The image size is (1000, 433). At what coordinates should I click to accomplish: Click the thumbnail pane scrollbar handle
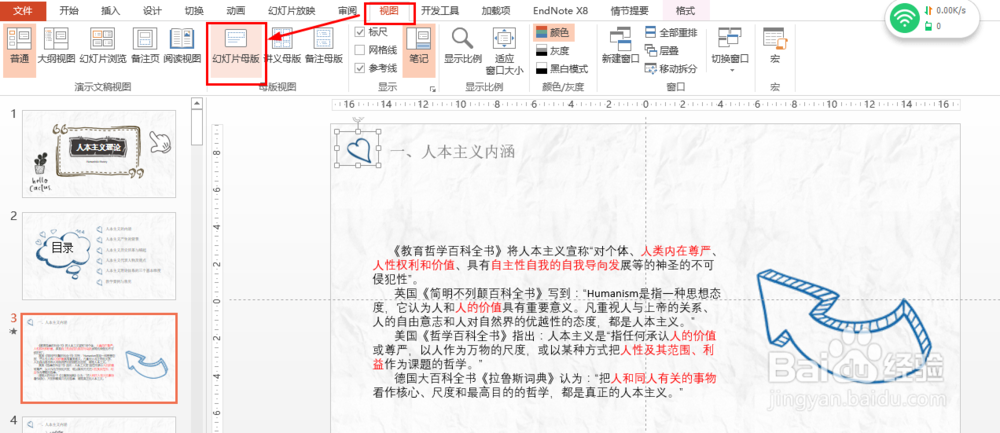(x=197, y=126)
